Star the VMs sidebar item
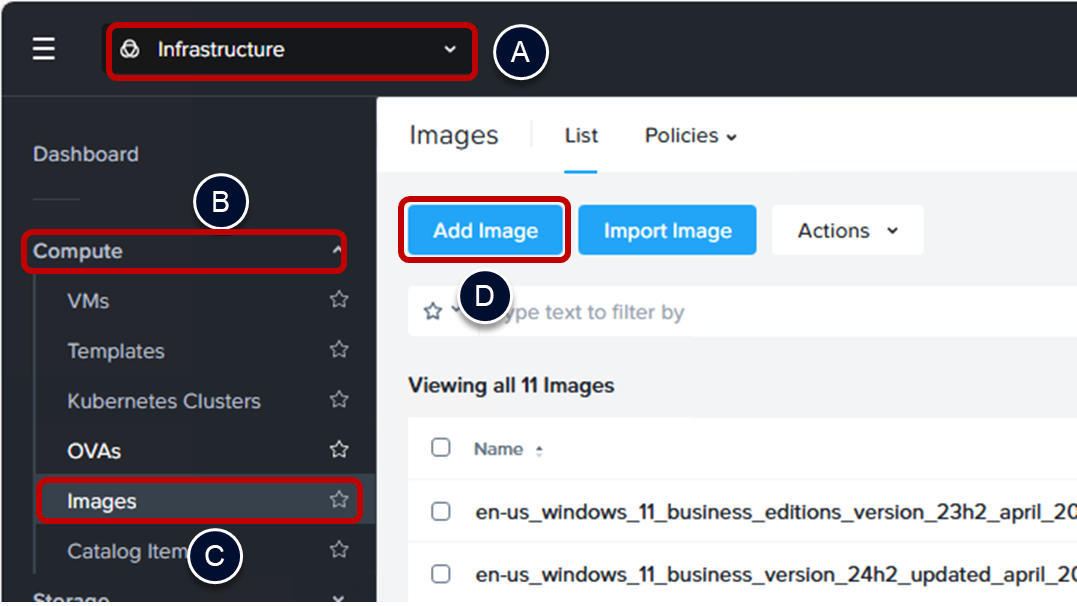 point(339,299)
